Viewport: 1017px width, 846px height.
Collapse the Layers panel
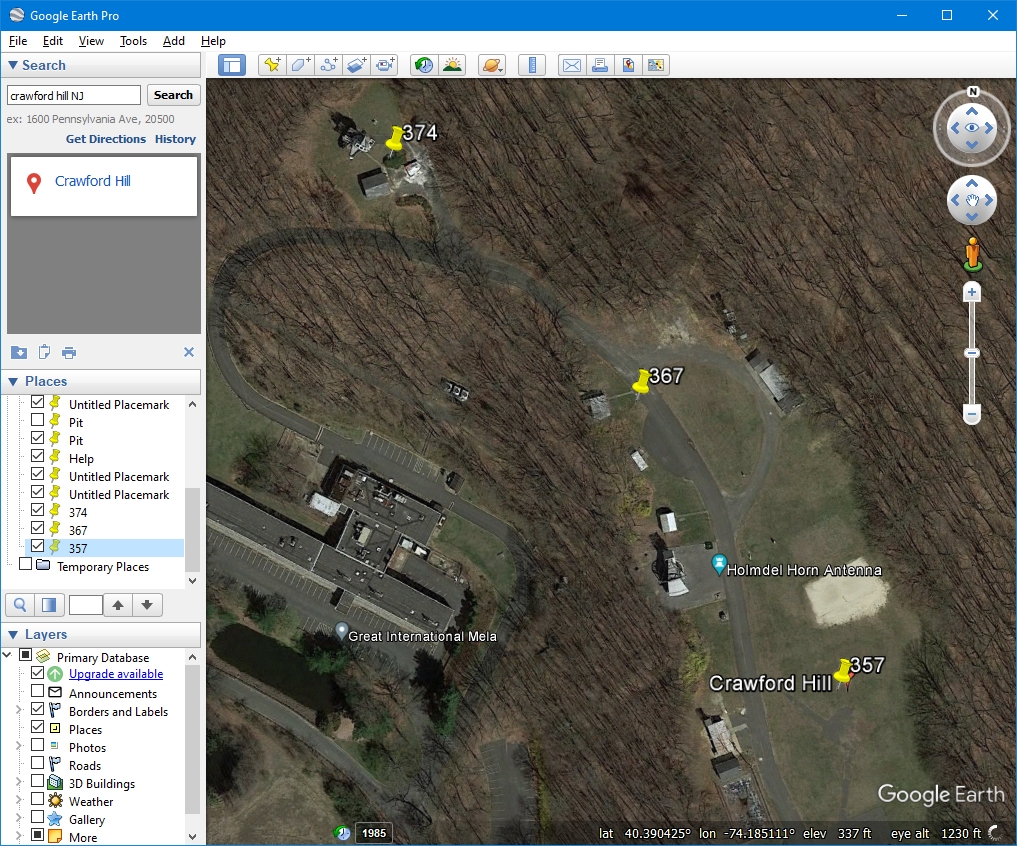[13, 634]
